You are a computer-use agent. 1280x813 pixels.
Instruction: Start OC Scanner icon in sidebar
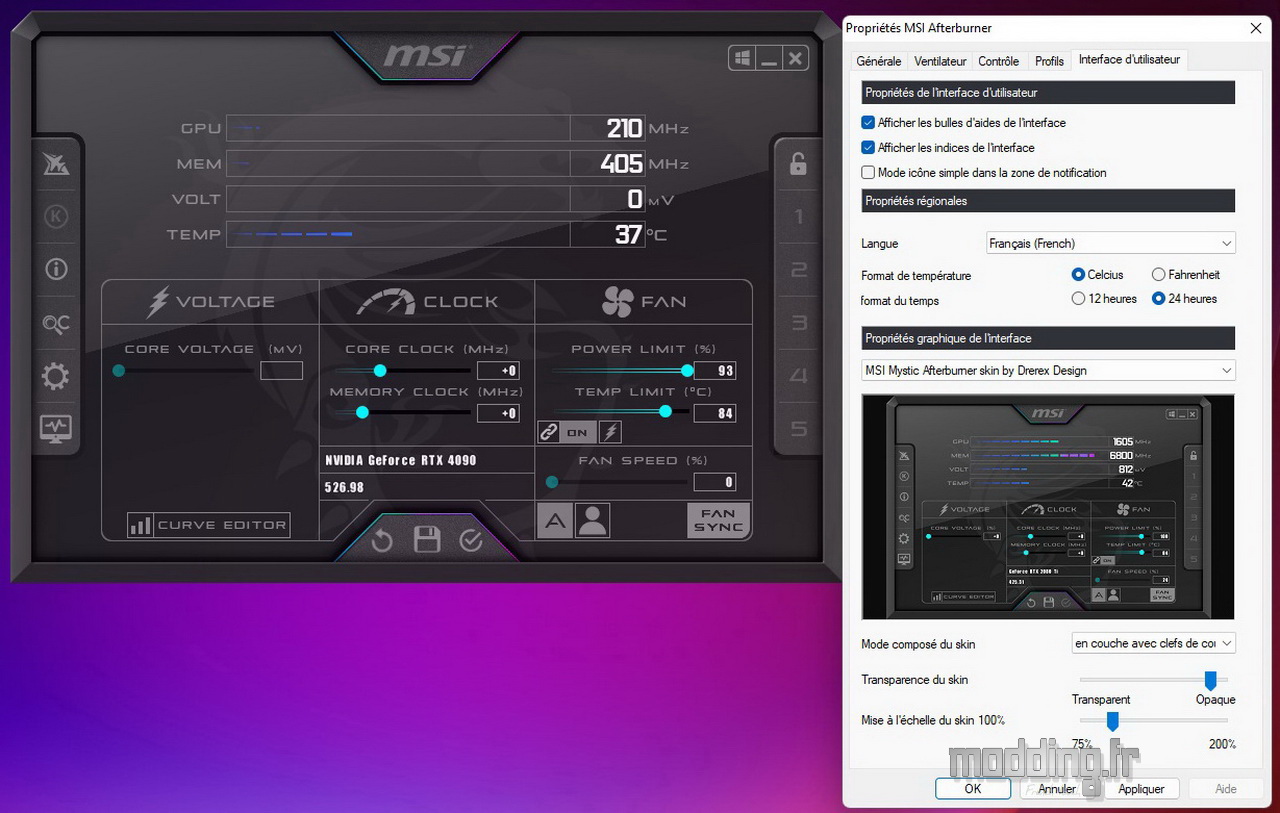pos(56,323)
